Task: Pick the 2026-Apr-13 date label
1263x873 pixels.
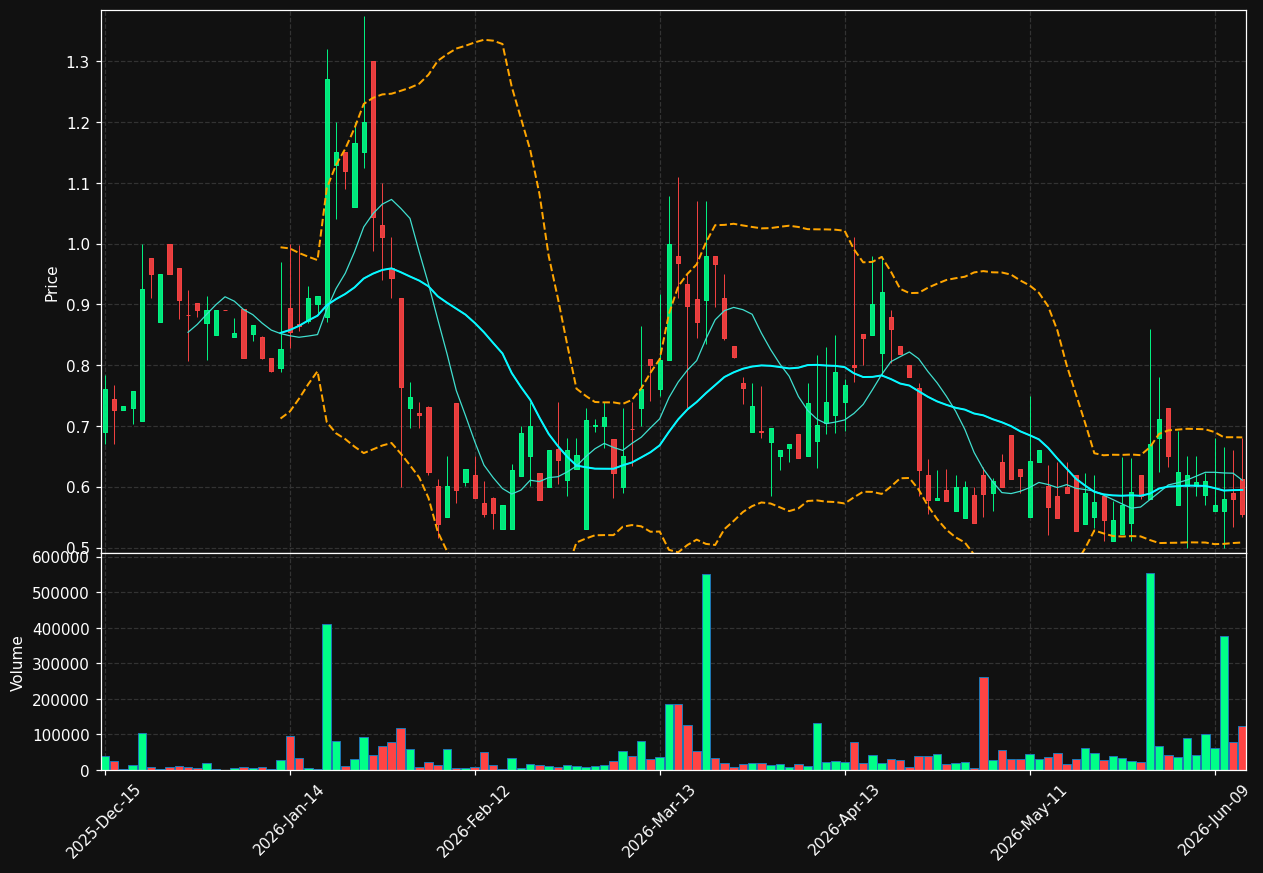Action: 843,820
